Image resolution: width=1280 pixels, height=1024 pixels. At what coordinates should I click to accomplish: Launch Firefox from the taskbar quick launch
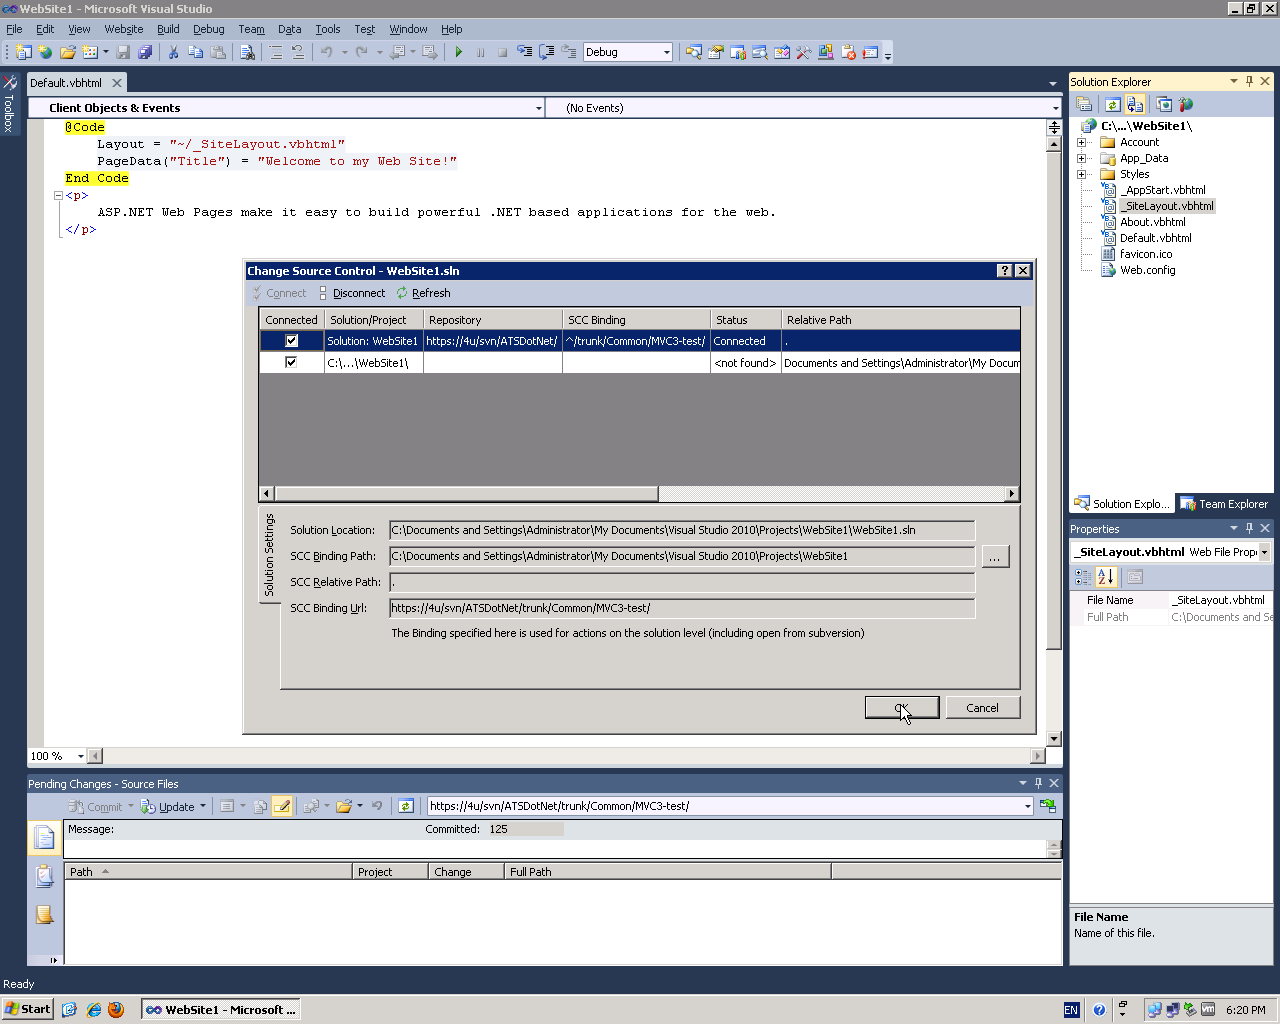[116, 1010]
